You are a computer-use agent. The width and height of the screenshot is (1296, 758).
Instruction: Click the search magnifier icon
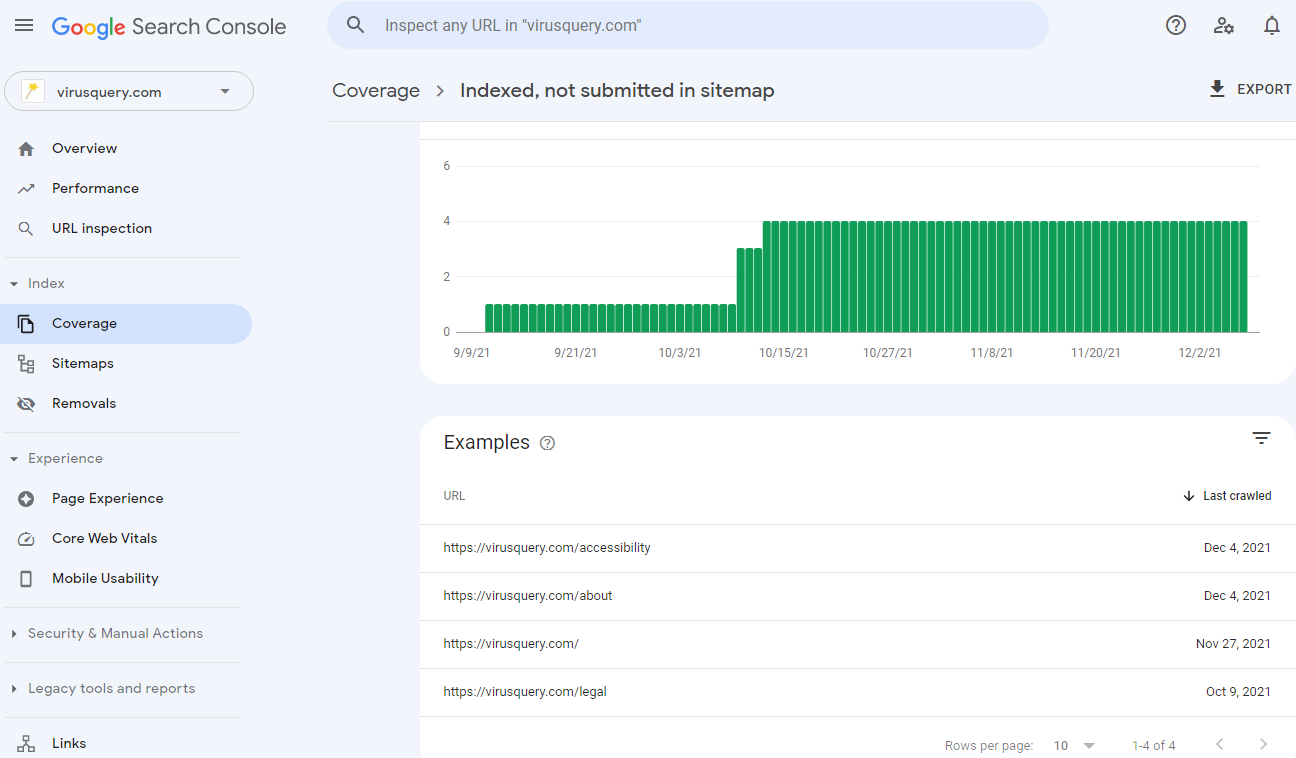[x=356, y=25]
